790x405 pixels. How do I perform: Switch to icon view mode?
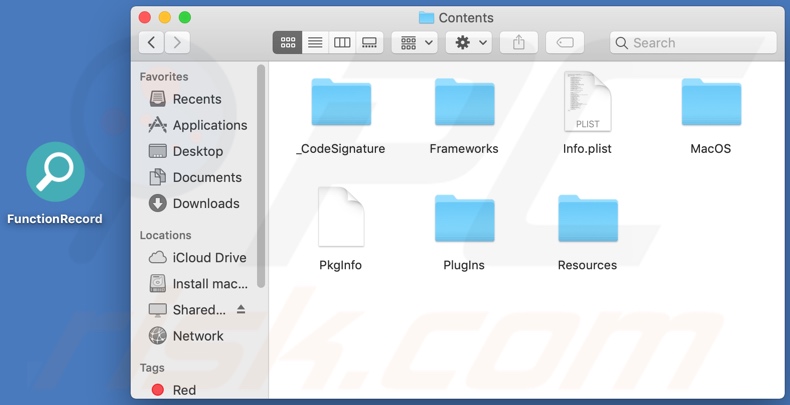coord(288,43)
